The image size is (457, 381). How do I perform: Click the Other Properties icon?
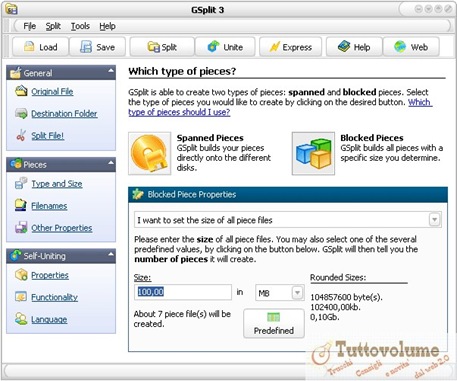(x=21, y=227)
